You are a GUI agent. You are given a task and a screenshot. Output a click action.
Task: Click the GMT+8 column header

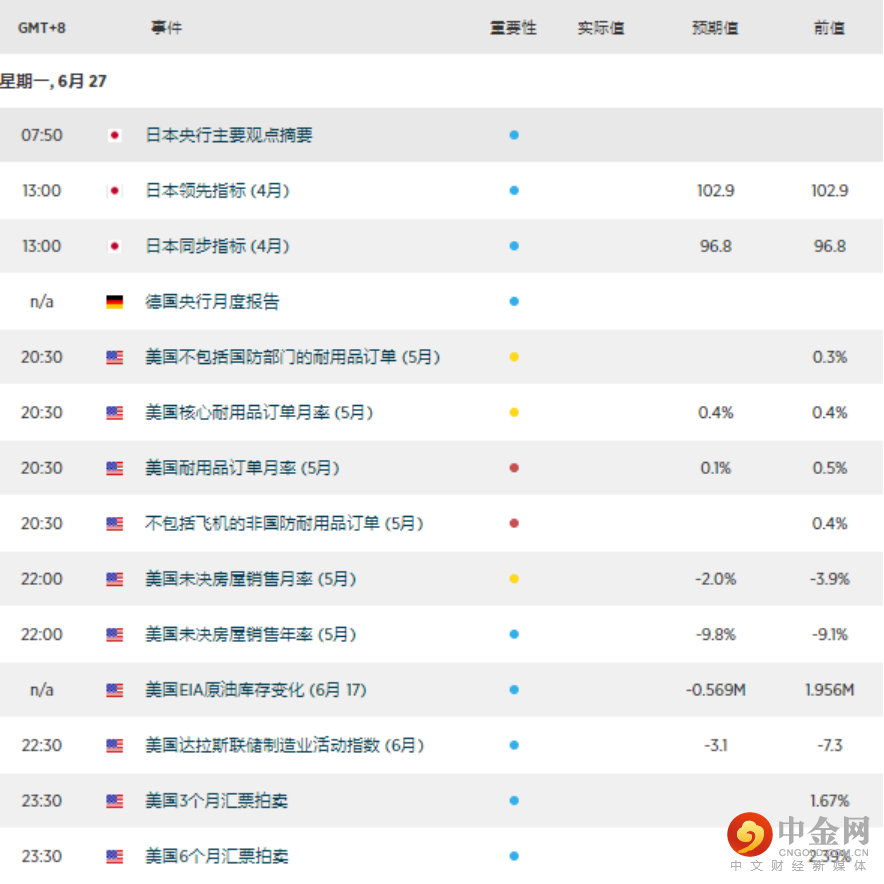[x=42, y=28]
